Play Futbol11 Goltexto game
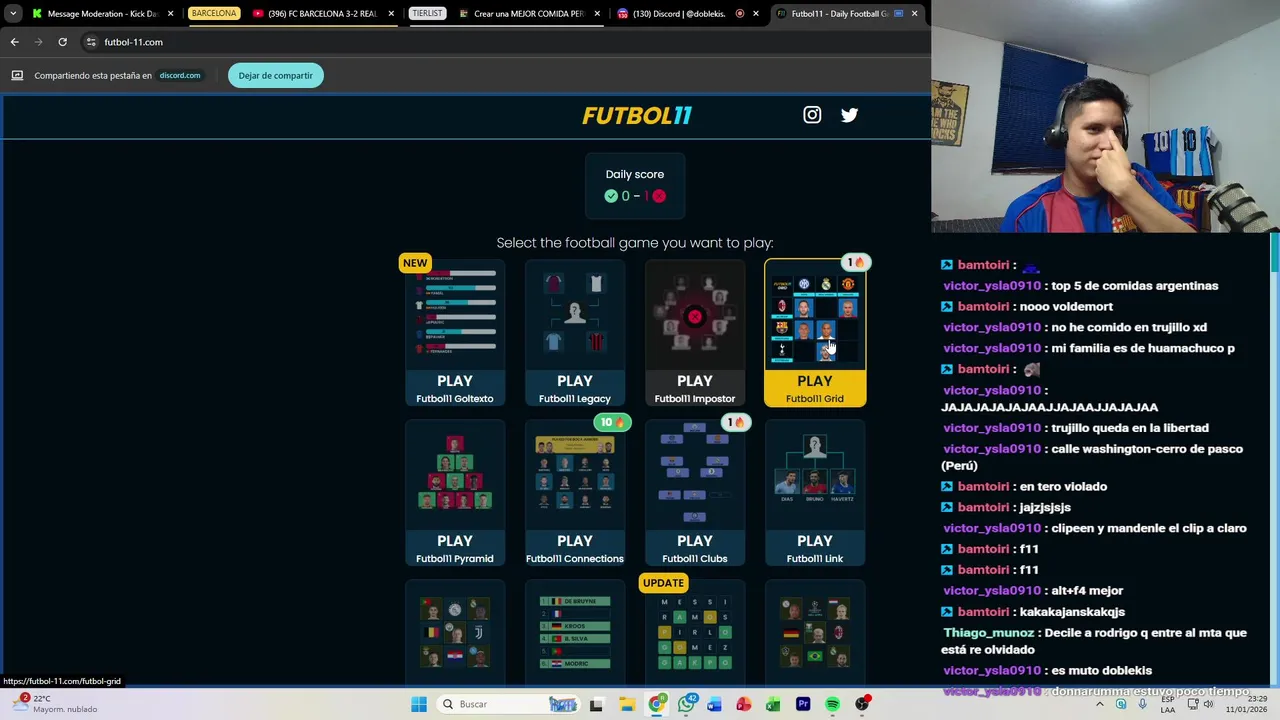 tap(455, 388)
